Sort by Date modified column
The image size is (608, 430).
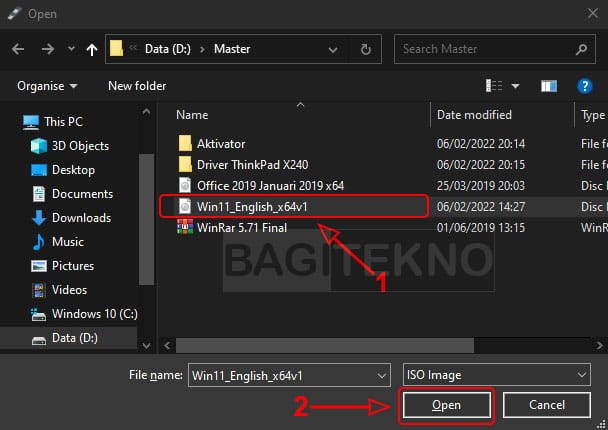pos(474,115)
